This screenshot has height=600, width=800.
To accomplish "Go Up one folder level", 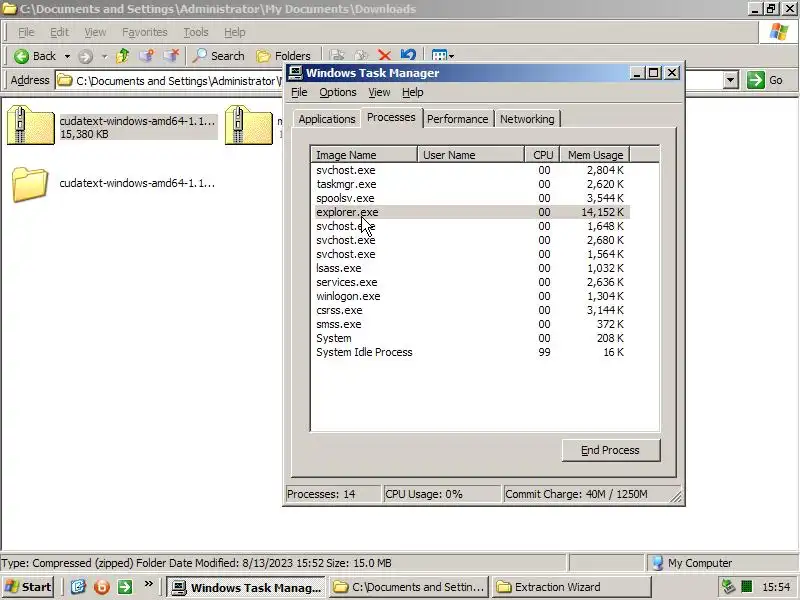I will tap(122, 56).
